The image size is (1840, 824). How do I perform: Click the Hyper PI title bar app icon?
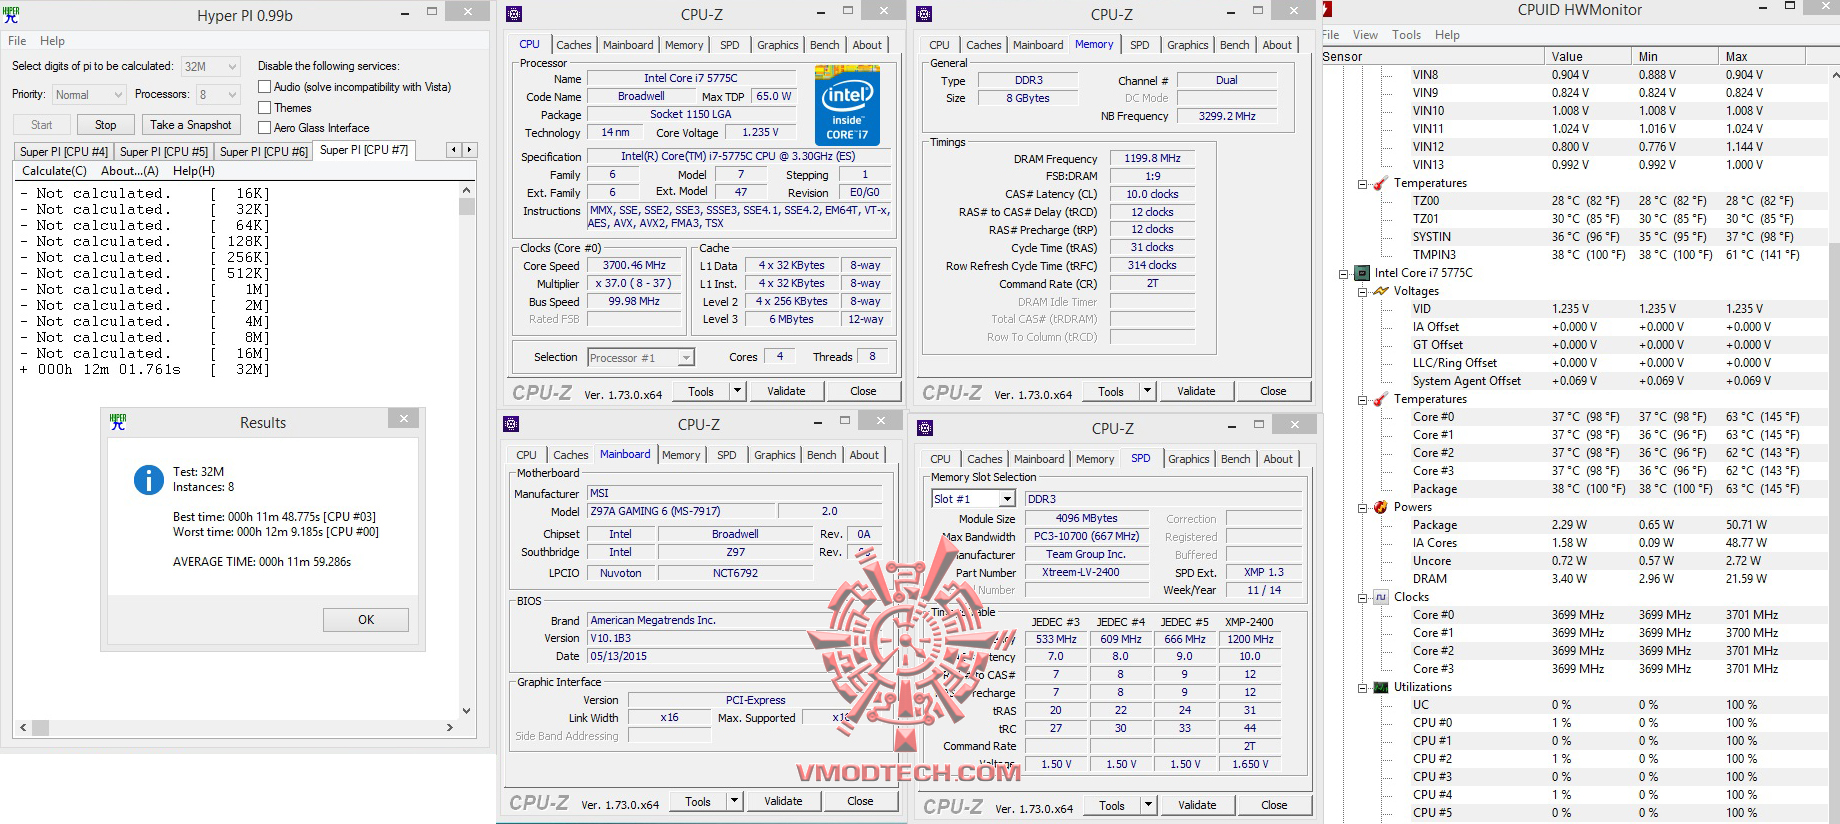coord(11,14)
